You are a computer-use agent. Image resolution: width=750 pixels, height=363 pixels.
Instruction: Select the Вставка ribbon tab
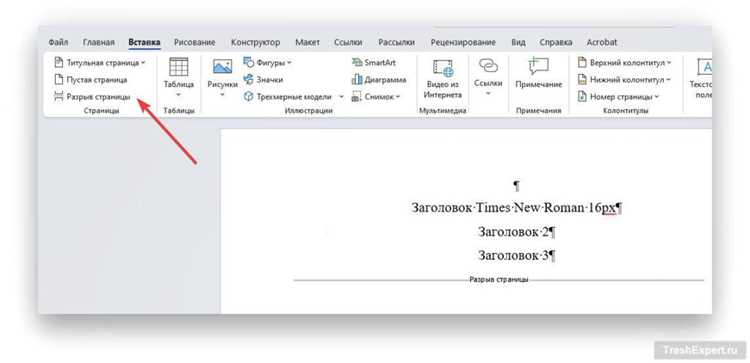144,42
